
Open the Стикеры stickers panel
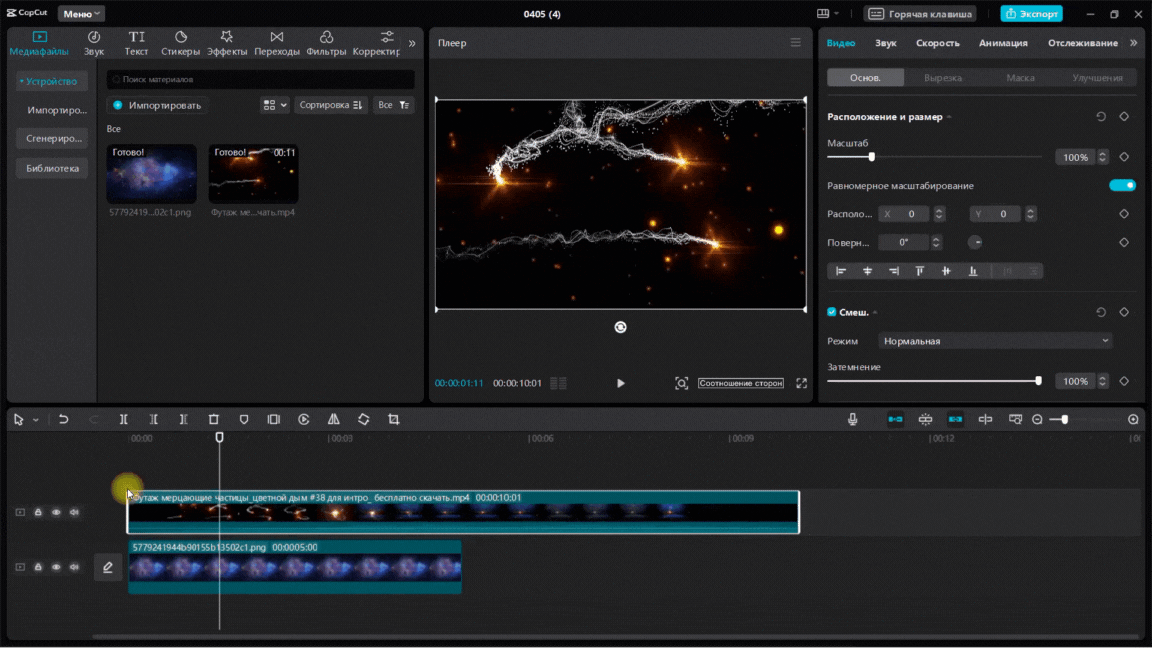click(x=180, y=43)
